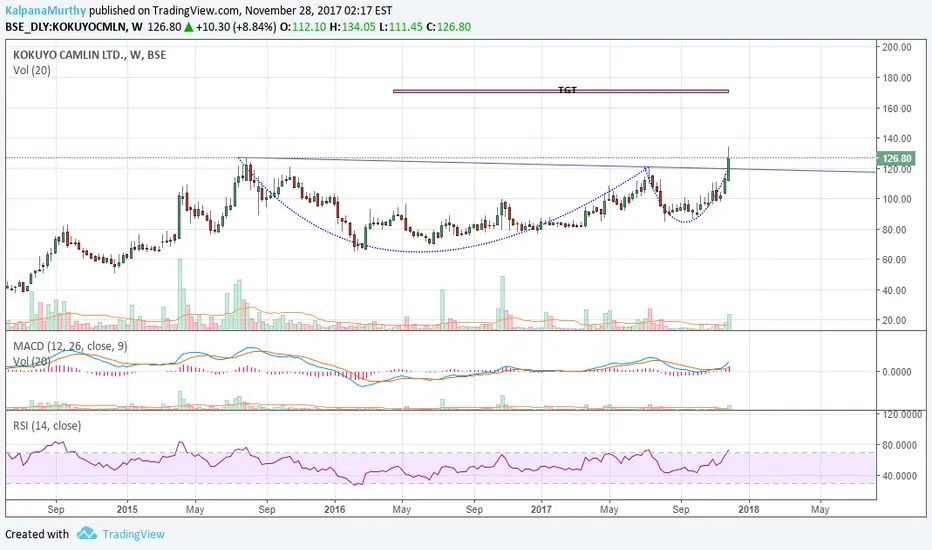932x550 pixels.
Task: Click the 2017 time axis label
Action: [x=541, y=510]
